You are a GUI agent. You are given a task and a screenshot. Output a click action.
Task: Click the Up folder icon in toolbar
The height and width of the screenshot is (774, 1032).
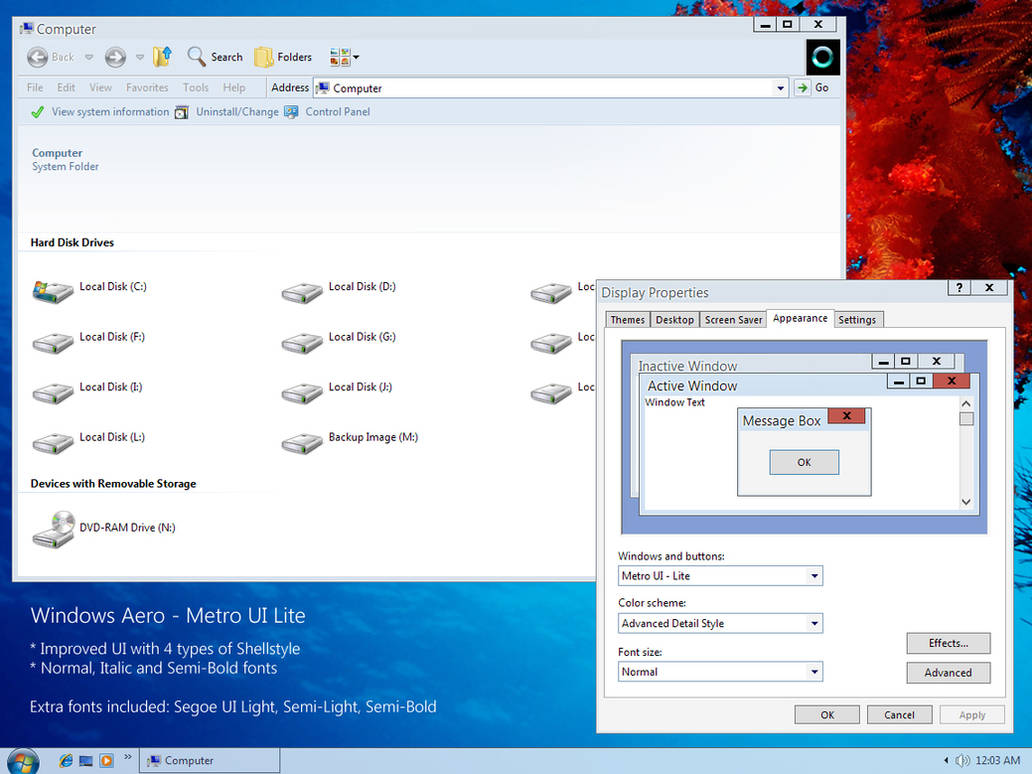point(163,57)
